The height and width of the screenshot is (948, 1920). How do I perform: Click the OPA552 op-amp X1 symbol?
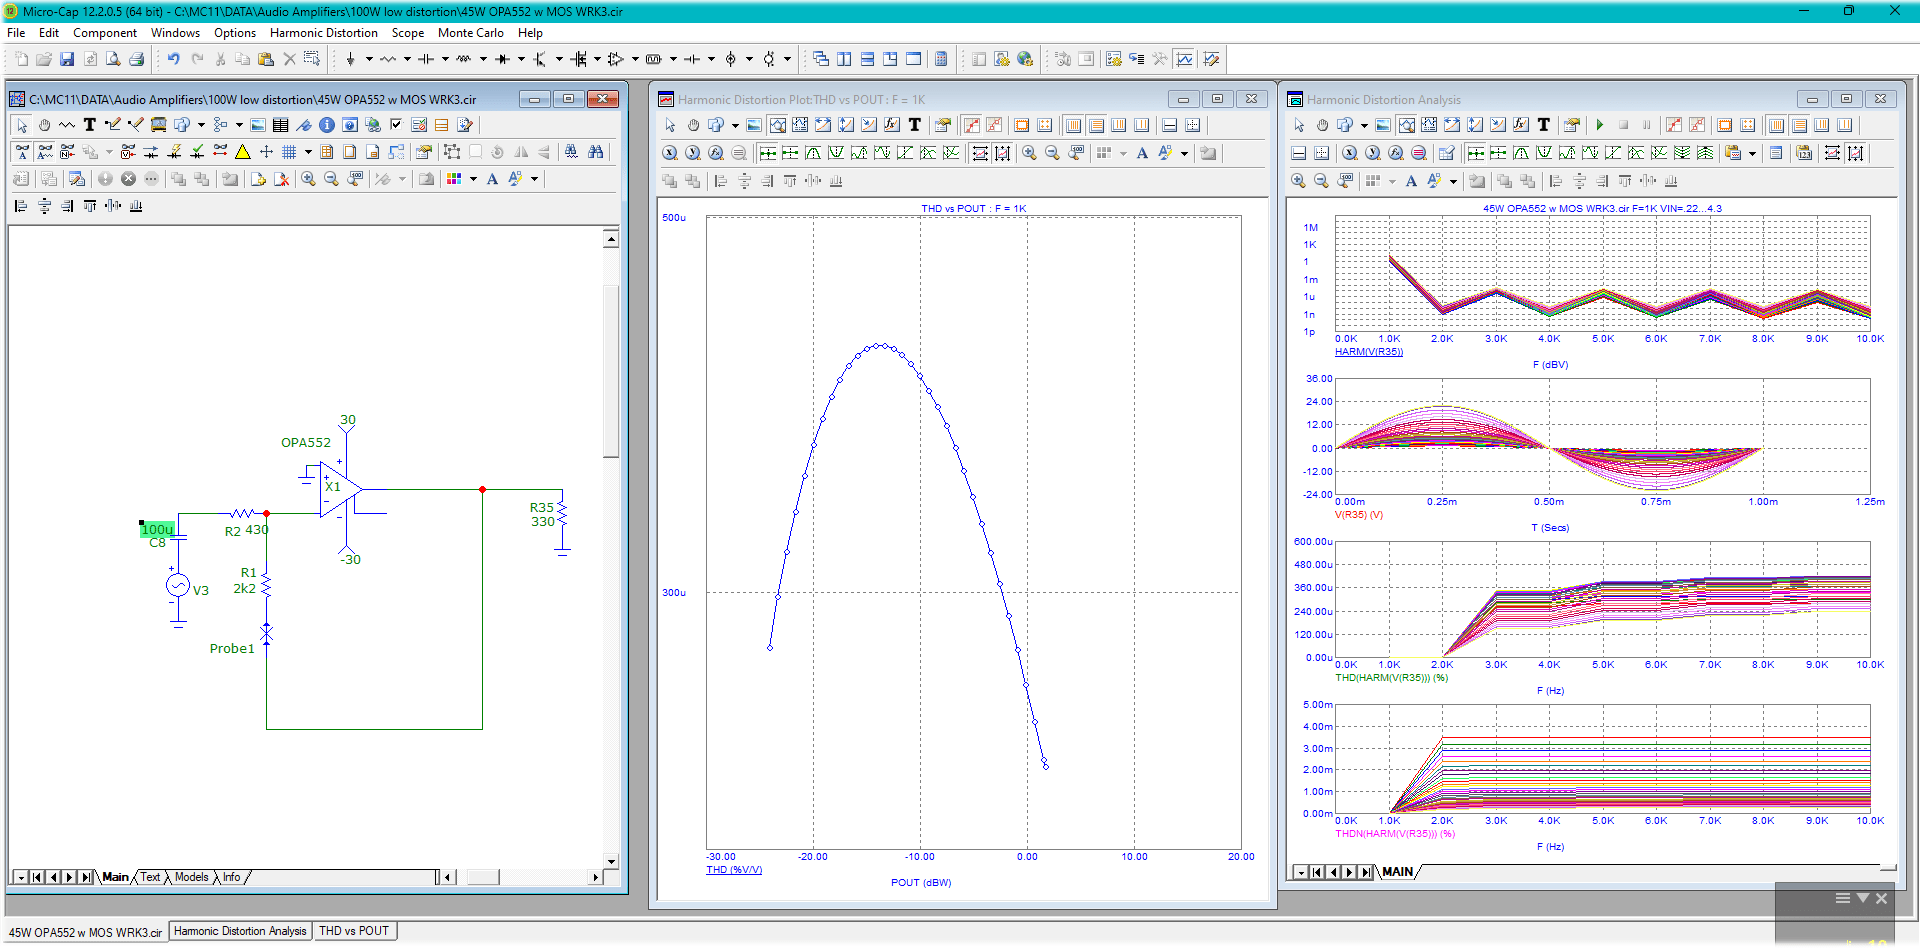339,489
